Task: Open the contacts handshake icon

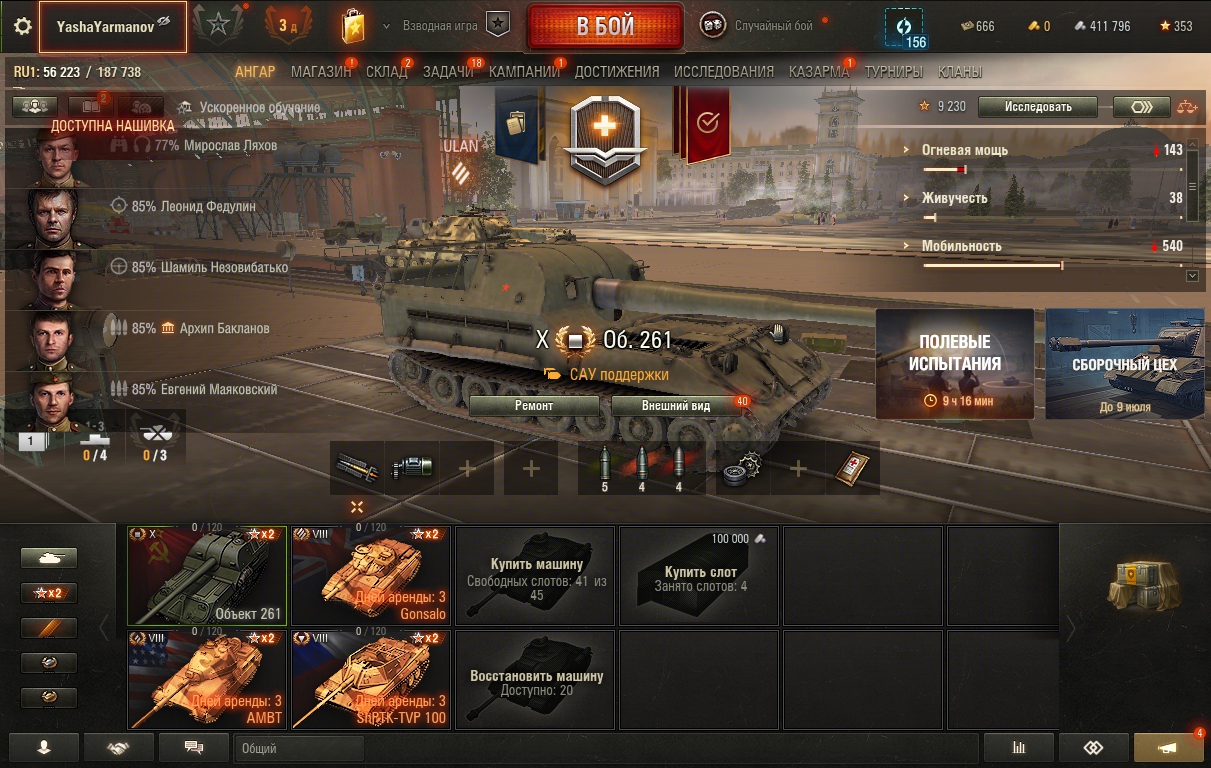Action: pyautogui.click(x=118, y=748)
